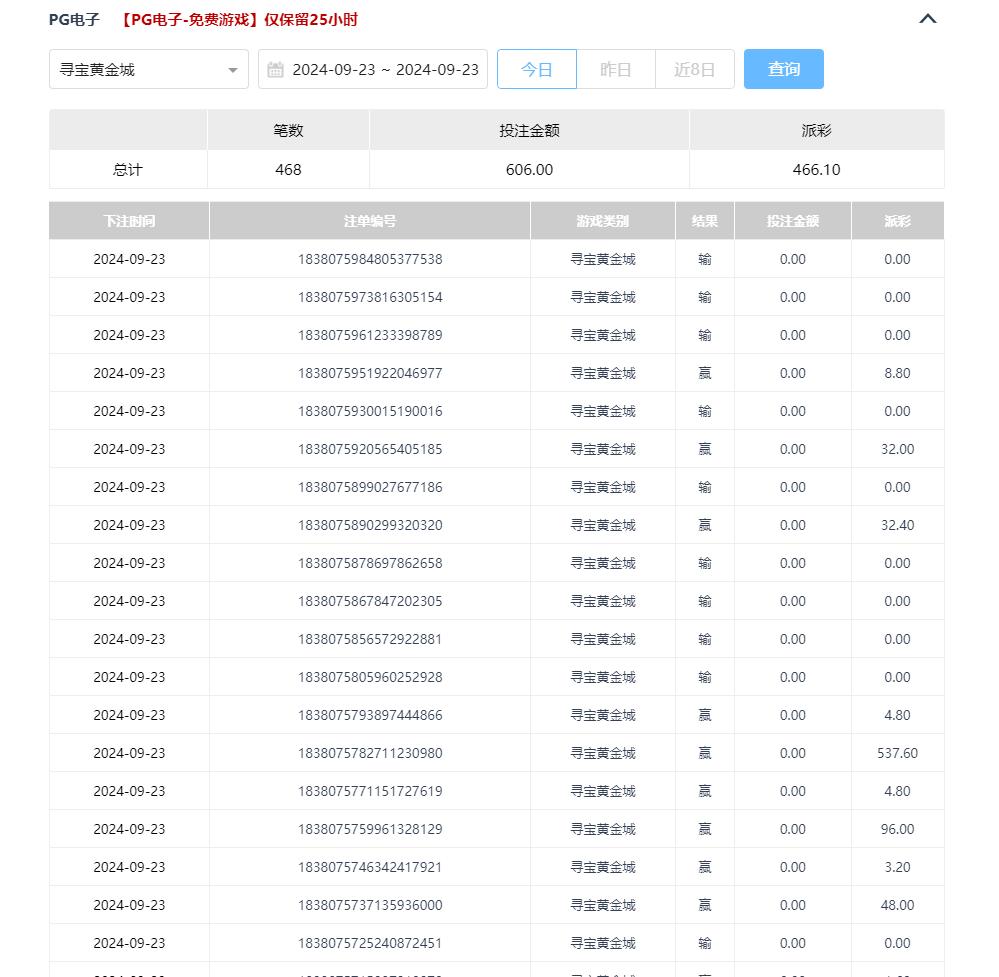Click the calendar icon in date field
The image size is (999, 977).
point(276,70)
